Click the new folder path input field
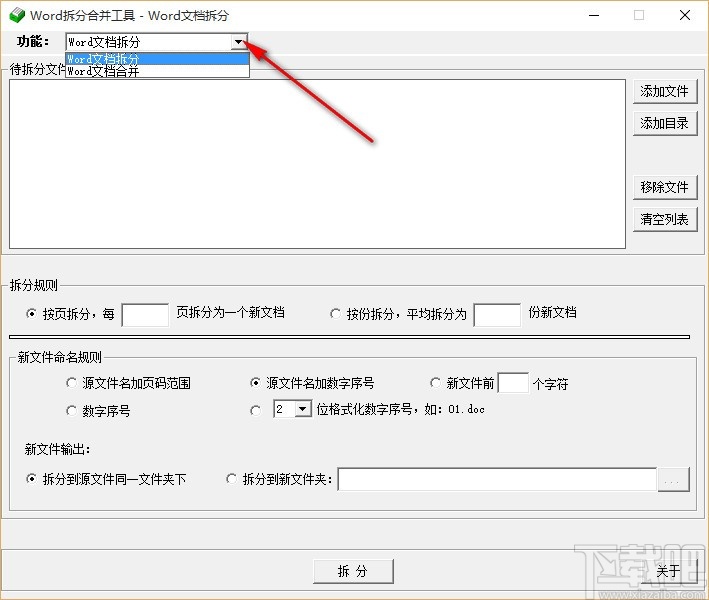Screen dimensions: 709x600 (x=497, y=479)
